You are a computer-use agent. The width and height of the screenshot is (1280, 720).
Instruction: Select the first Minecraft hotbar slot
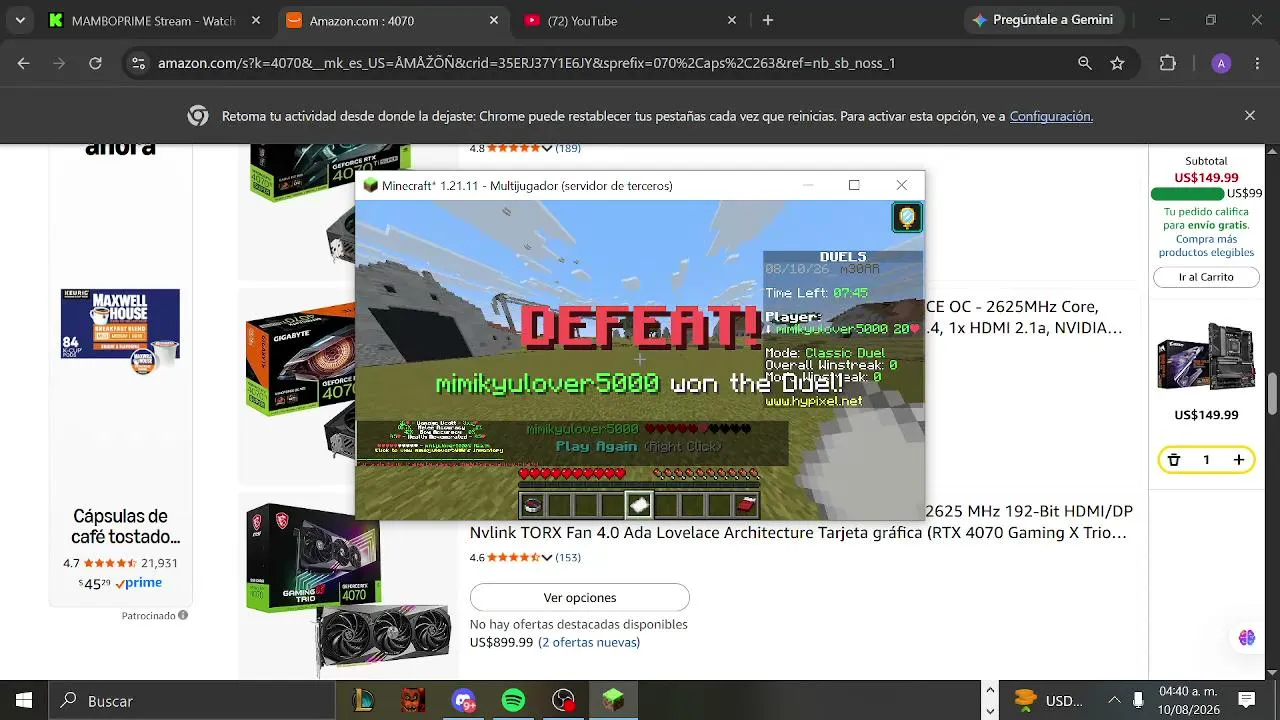click(532, 505)
